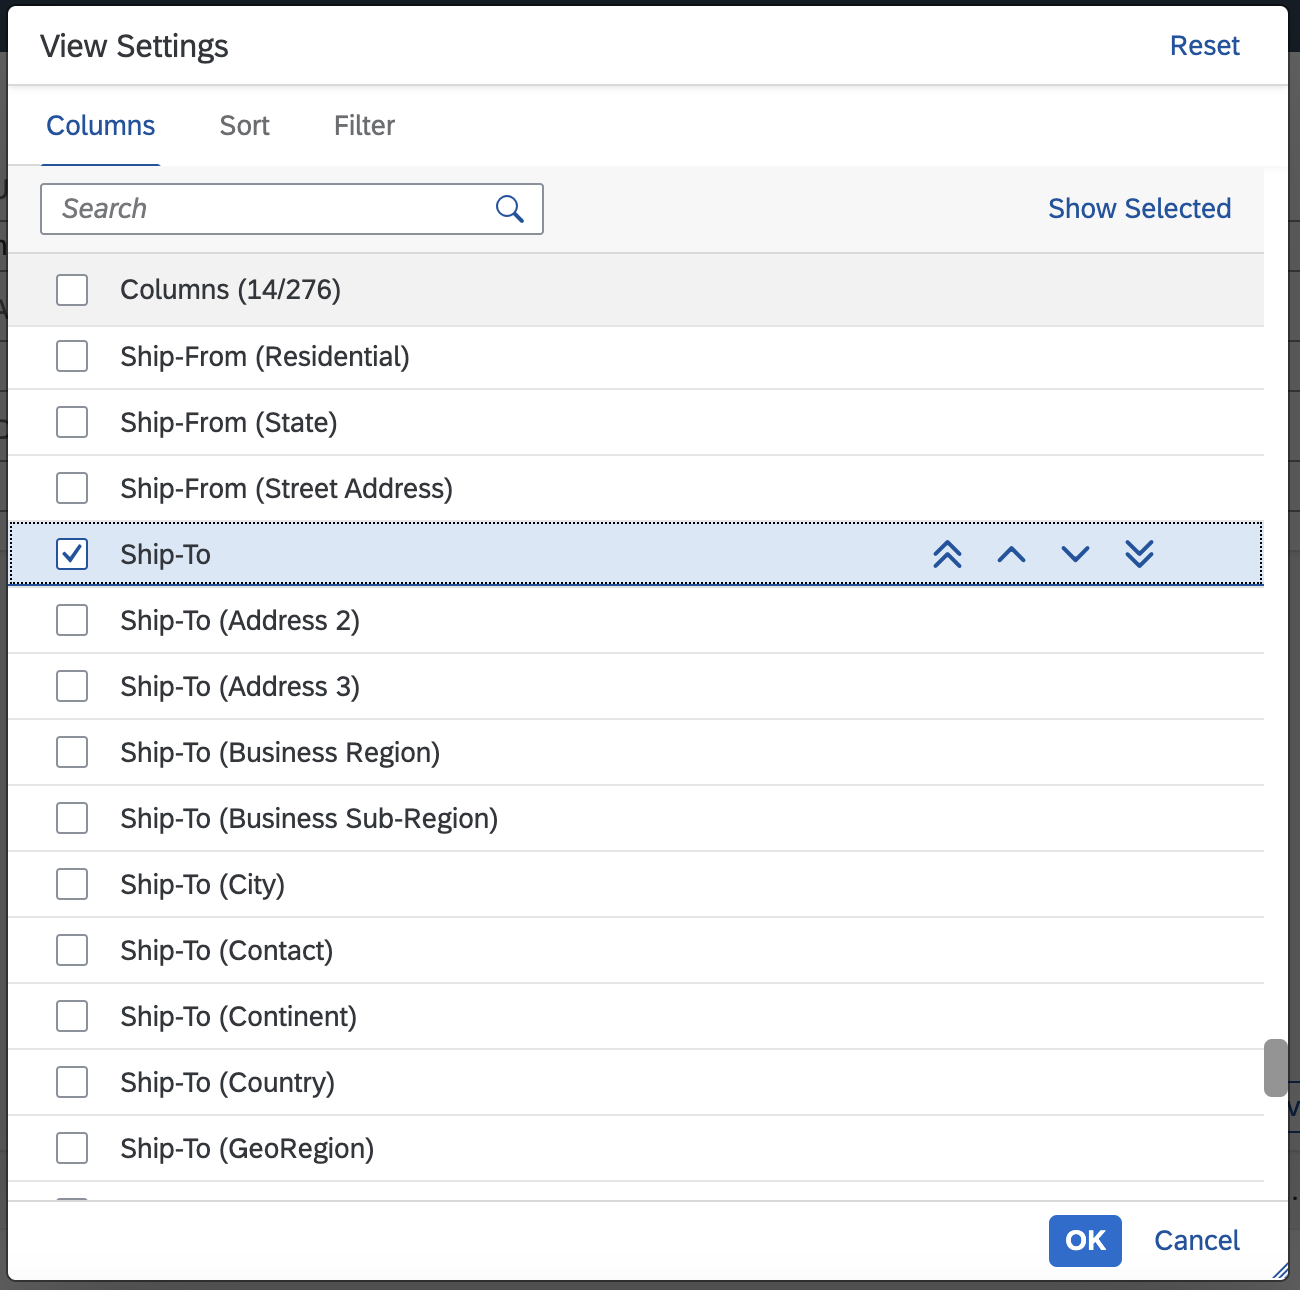Grab the dialog resize handle corner

pyautogui.click(x=1280, y=1270)
